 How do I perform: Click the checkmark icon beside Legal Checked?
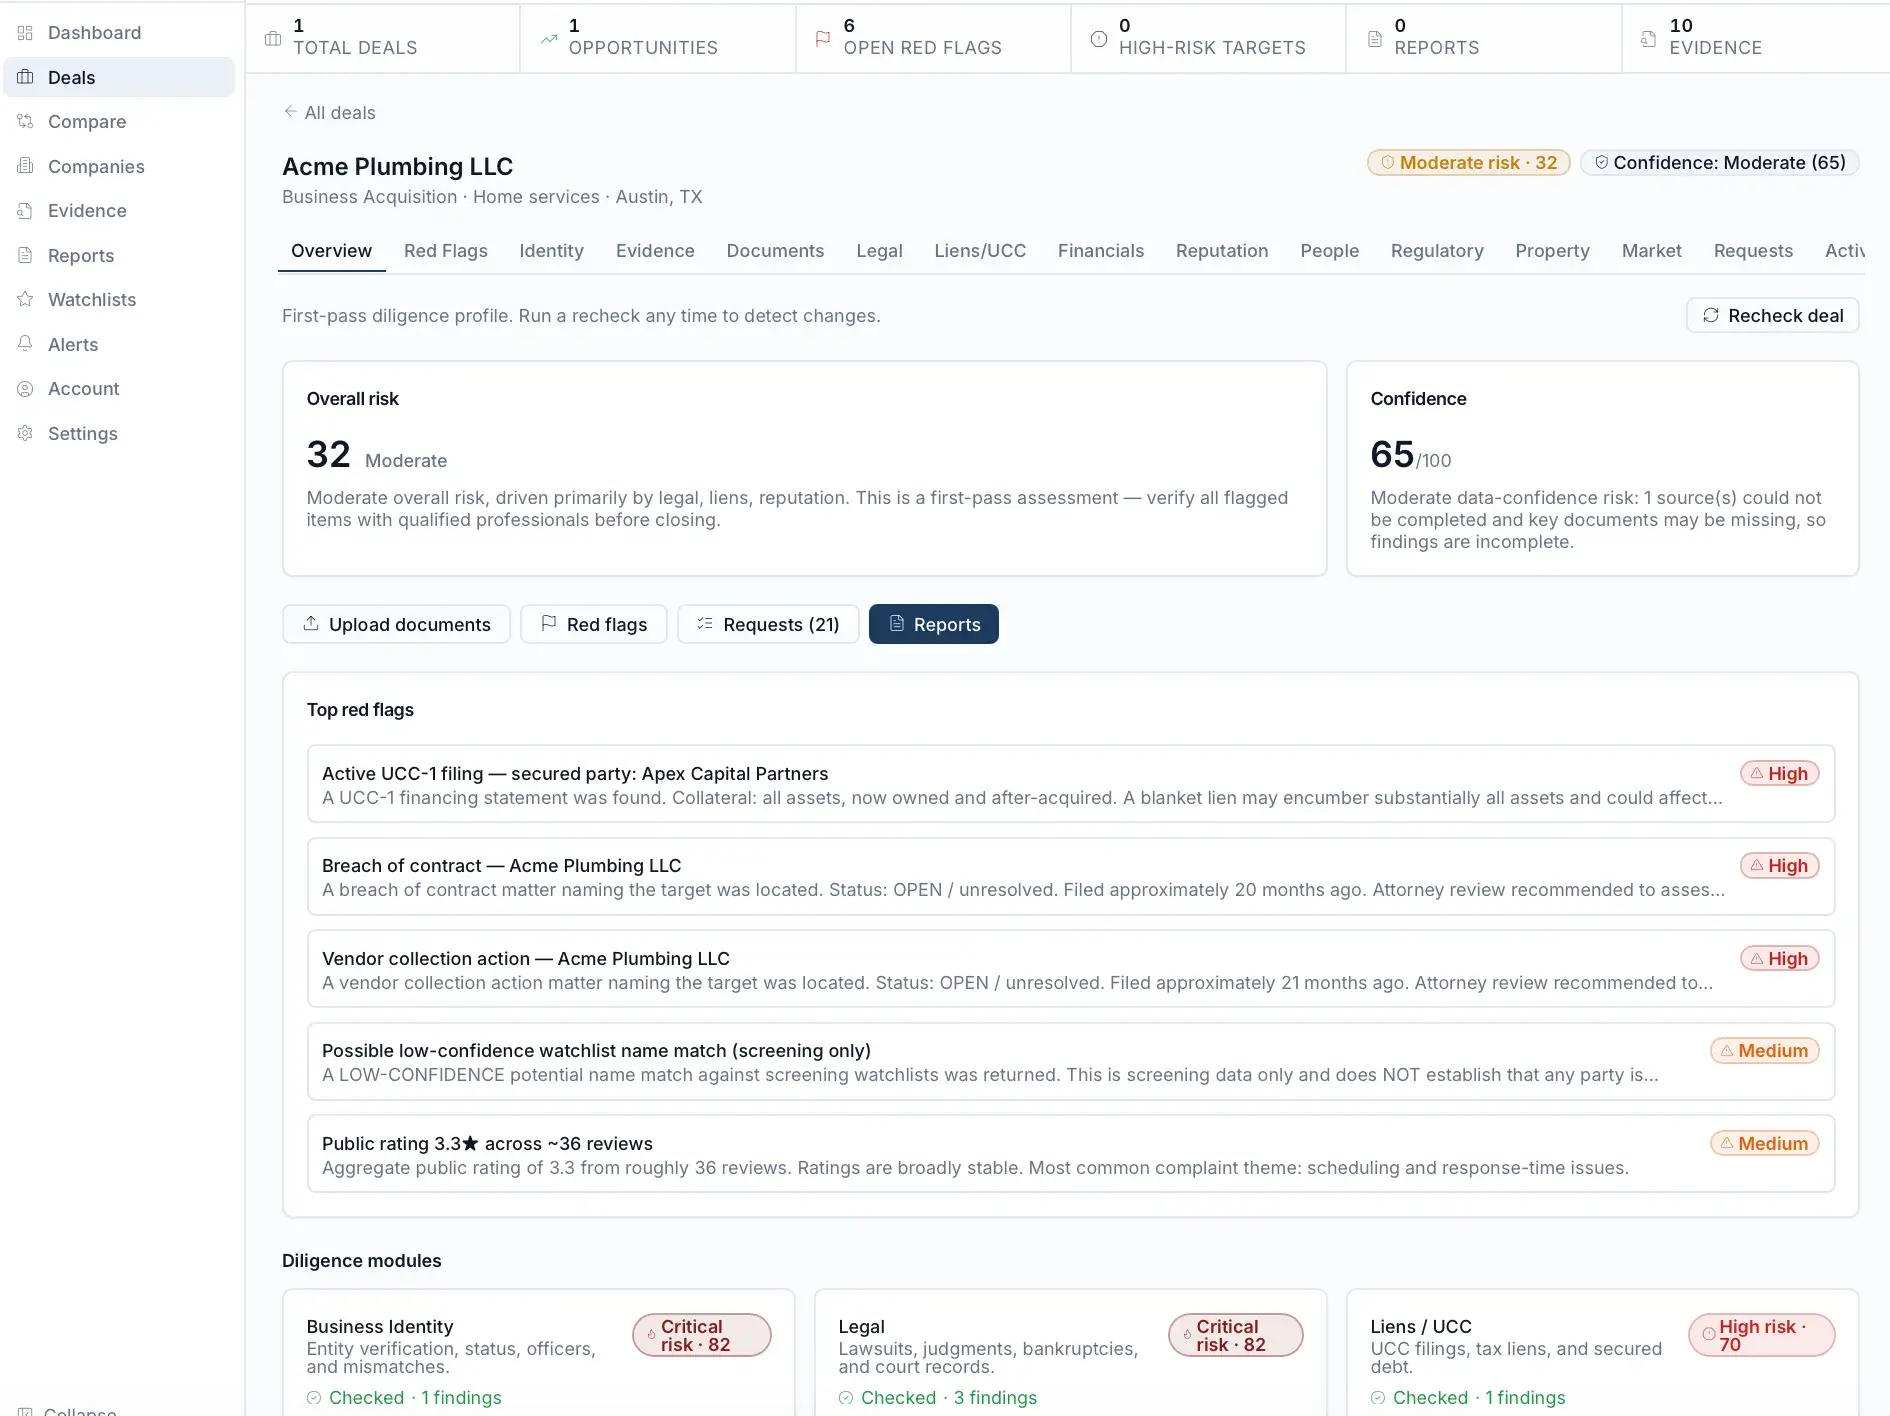pyautogui.click(x=846, y=1398)
